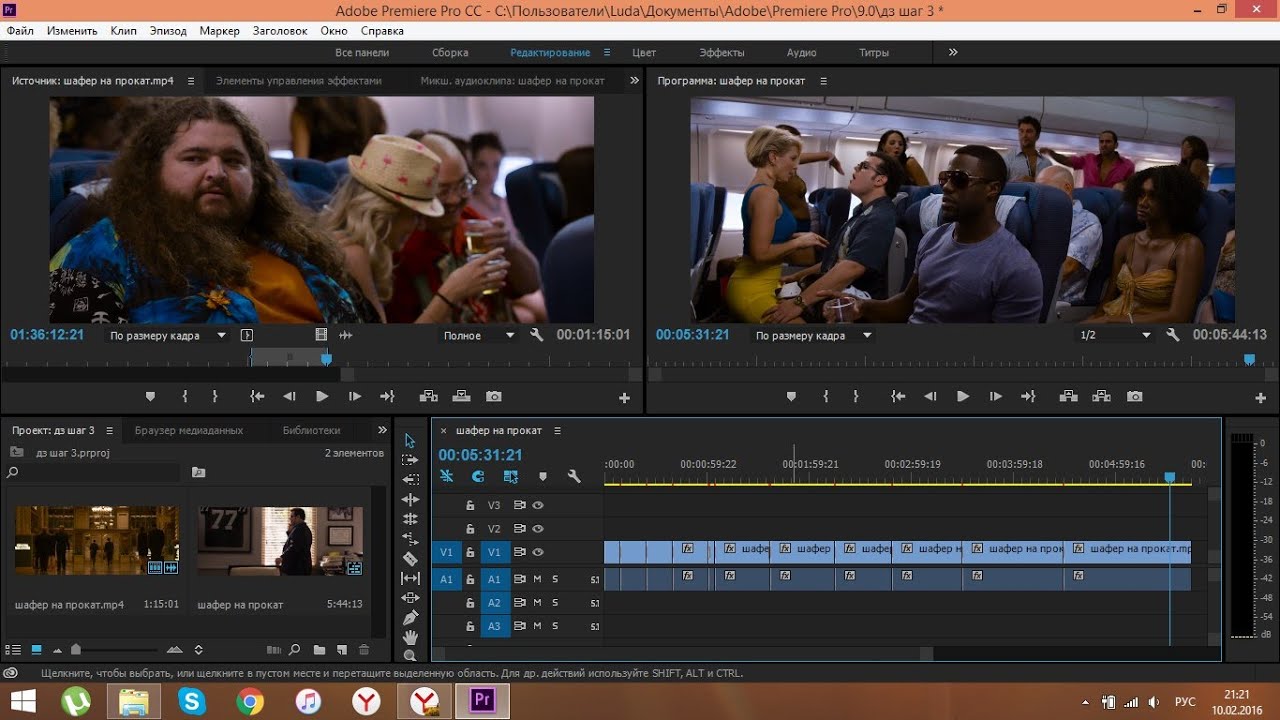Open the timeline sequence panel menu
This screenshot has width=1280, height=720.
pos(557,430)
